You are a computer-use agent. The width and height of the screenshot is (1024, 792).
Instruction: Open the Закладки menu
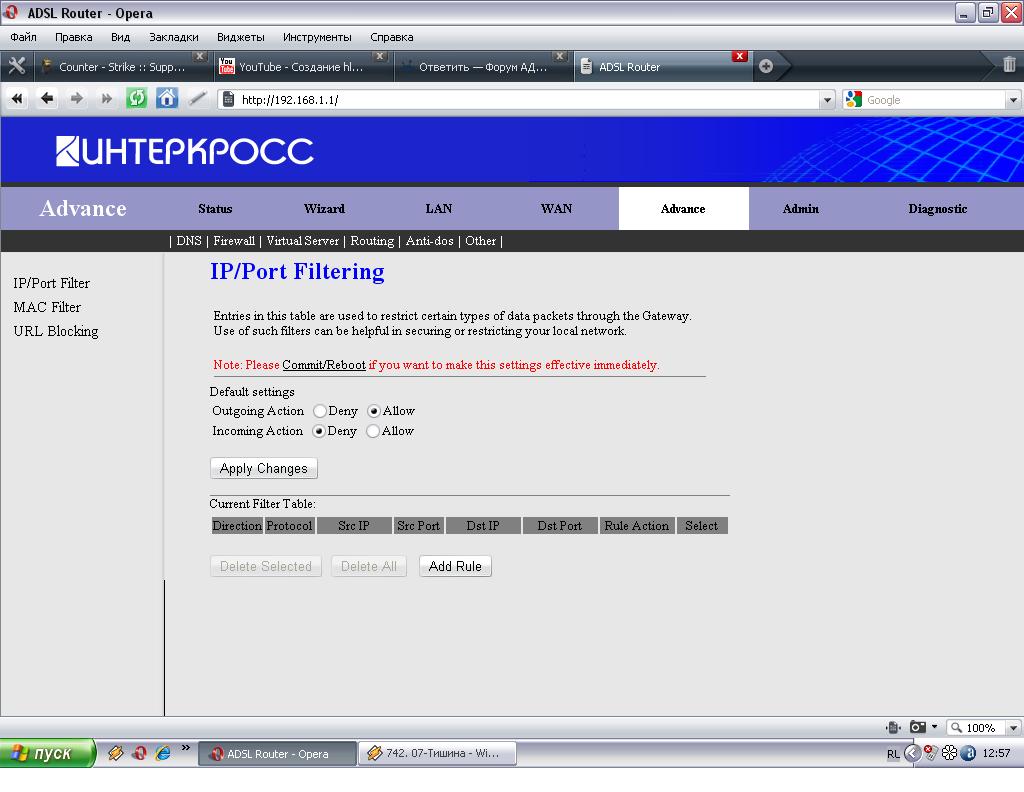174,37
